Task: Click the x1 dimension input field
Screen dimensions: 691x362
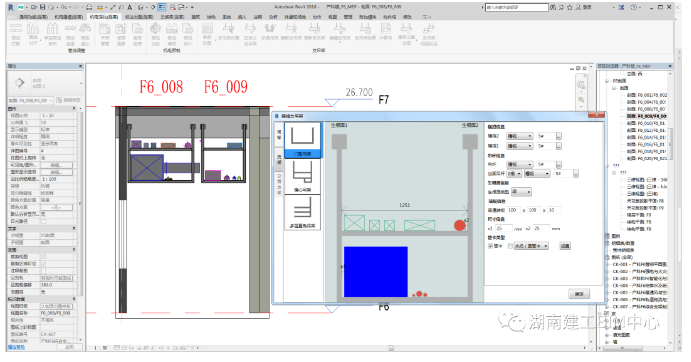Action: point(503,228)
